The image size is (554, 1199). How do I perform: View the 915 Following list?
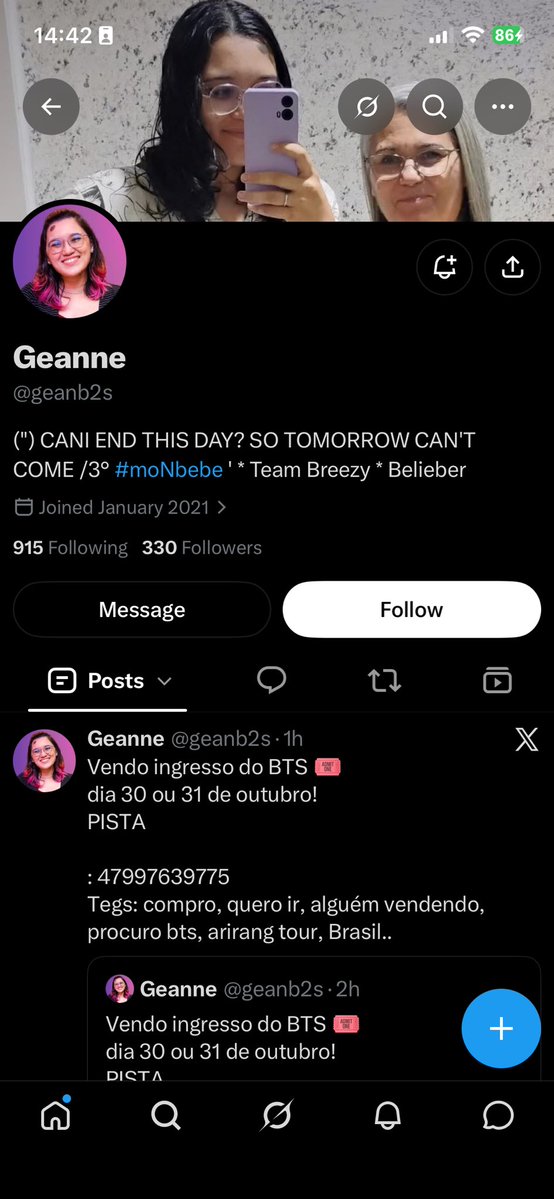[70, 548]
